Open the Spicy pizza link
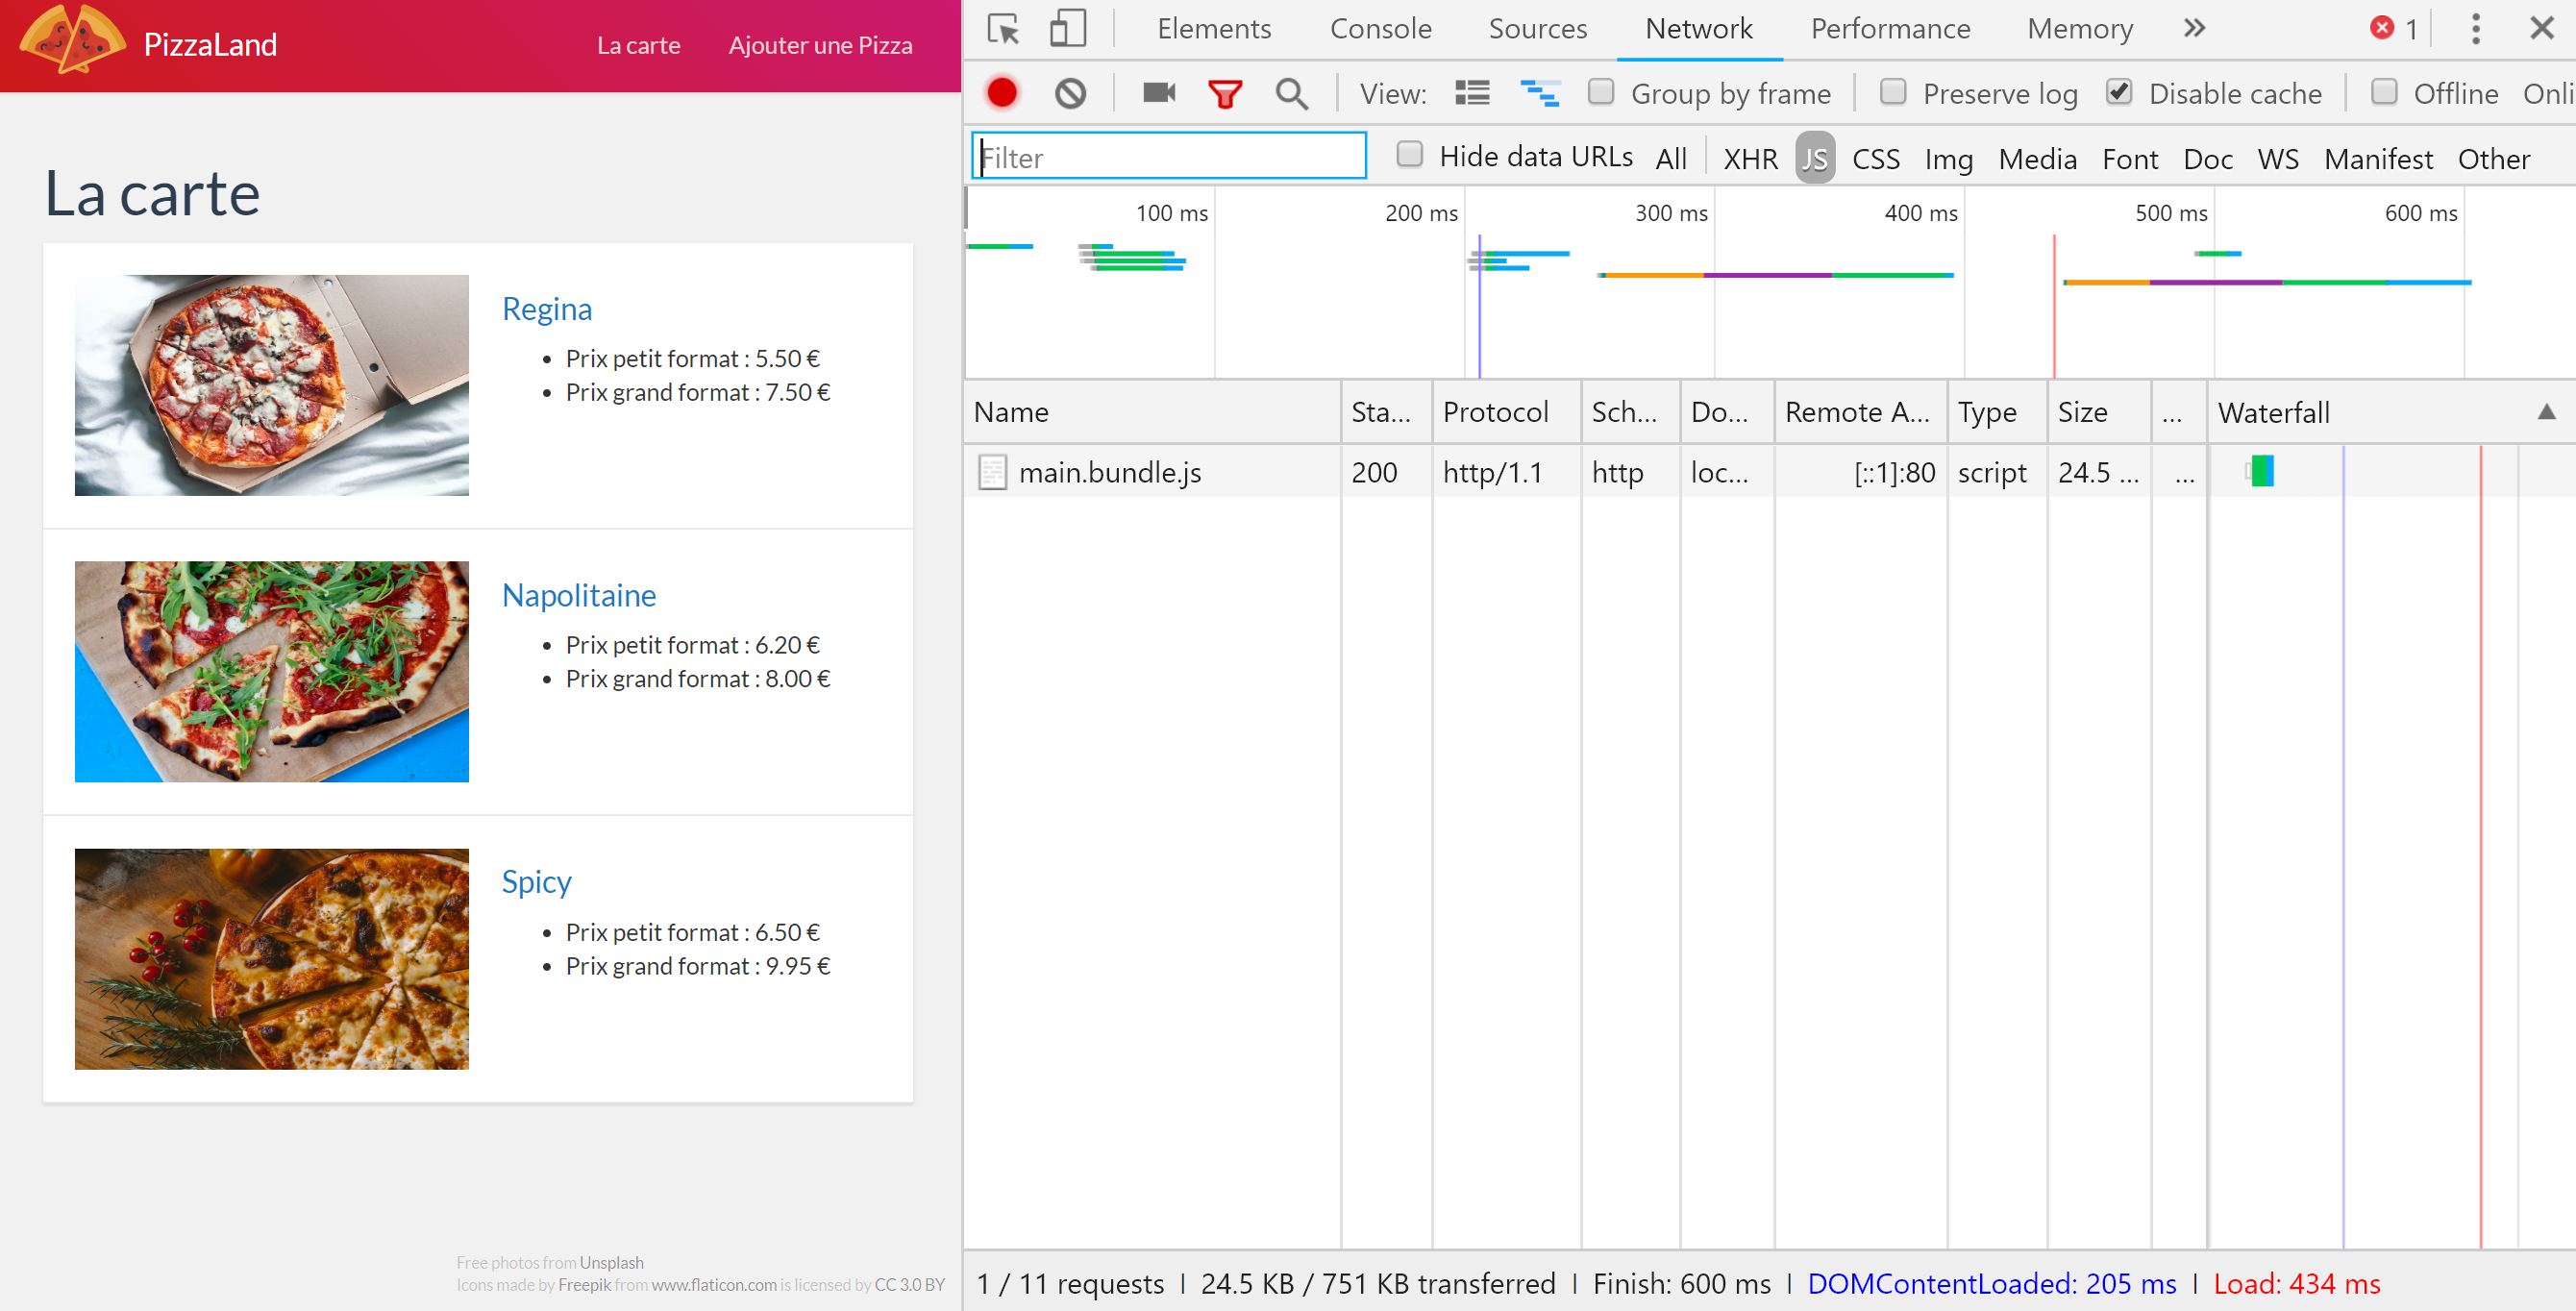This screenshot has height=1311, width=2576. [536, 882]
